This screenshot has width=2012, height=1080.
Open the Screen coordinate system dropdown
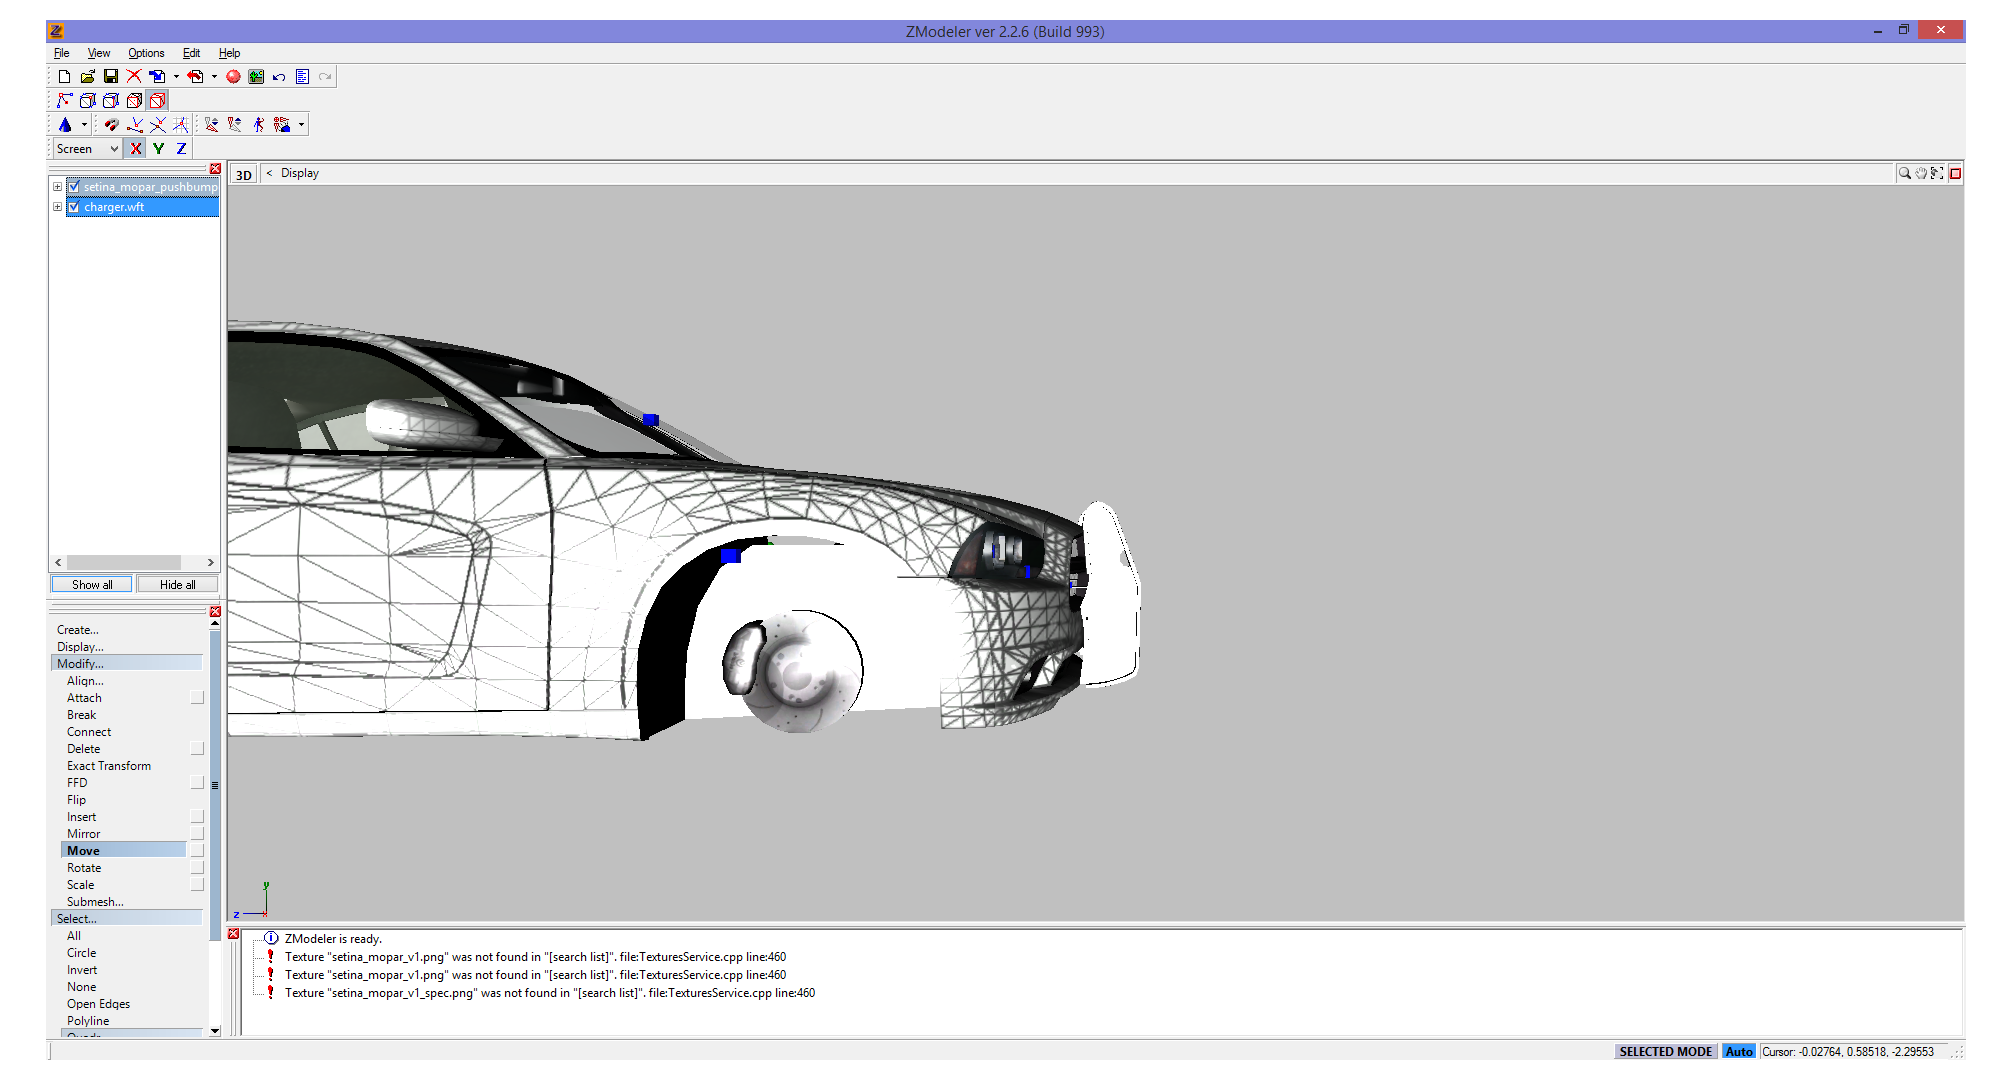(x=87, y=148)
